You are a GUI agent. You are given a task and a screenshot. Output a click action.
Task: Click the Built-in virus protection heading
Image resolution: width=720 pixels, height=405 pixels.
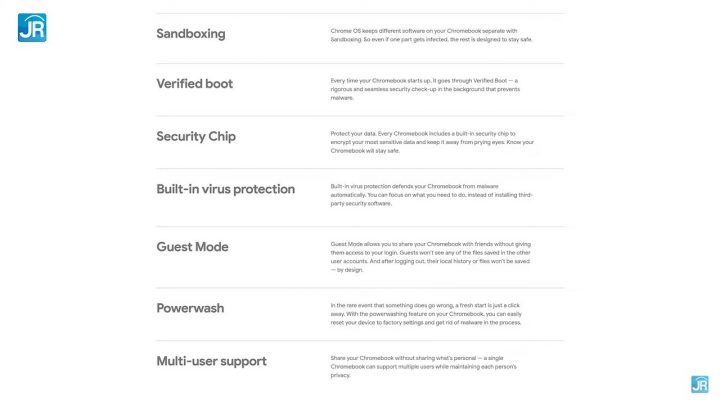[225, 189]
